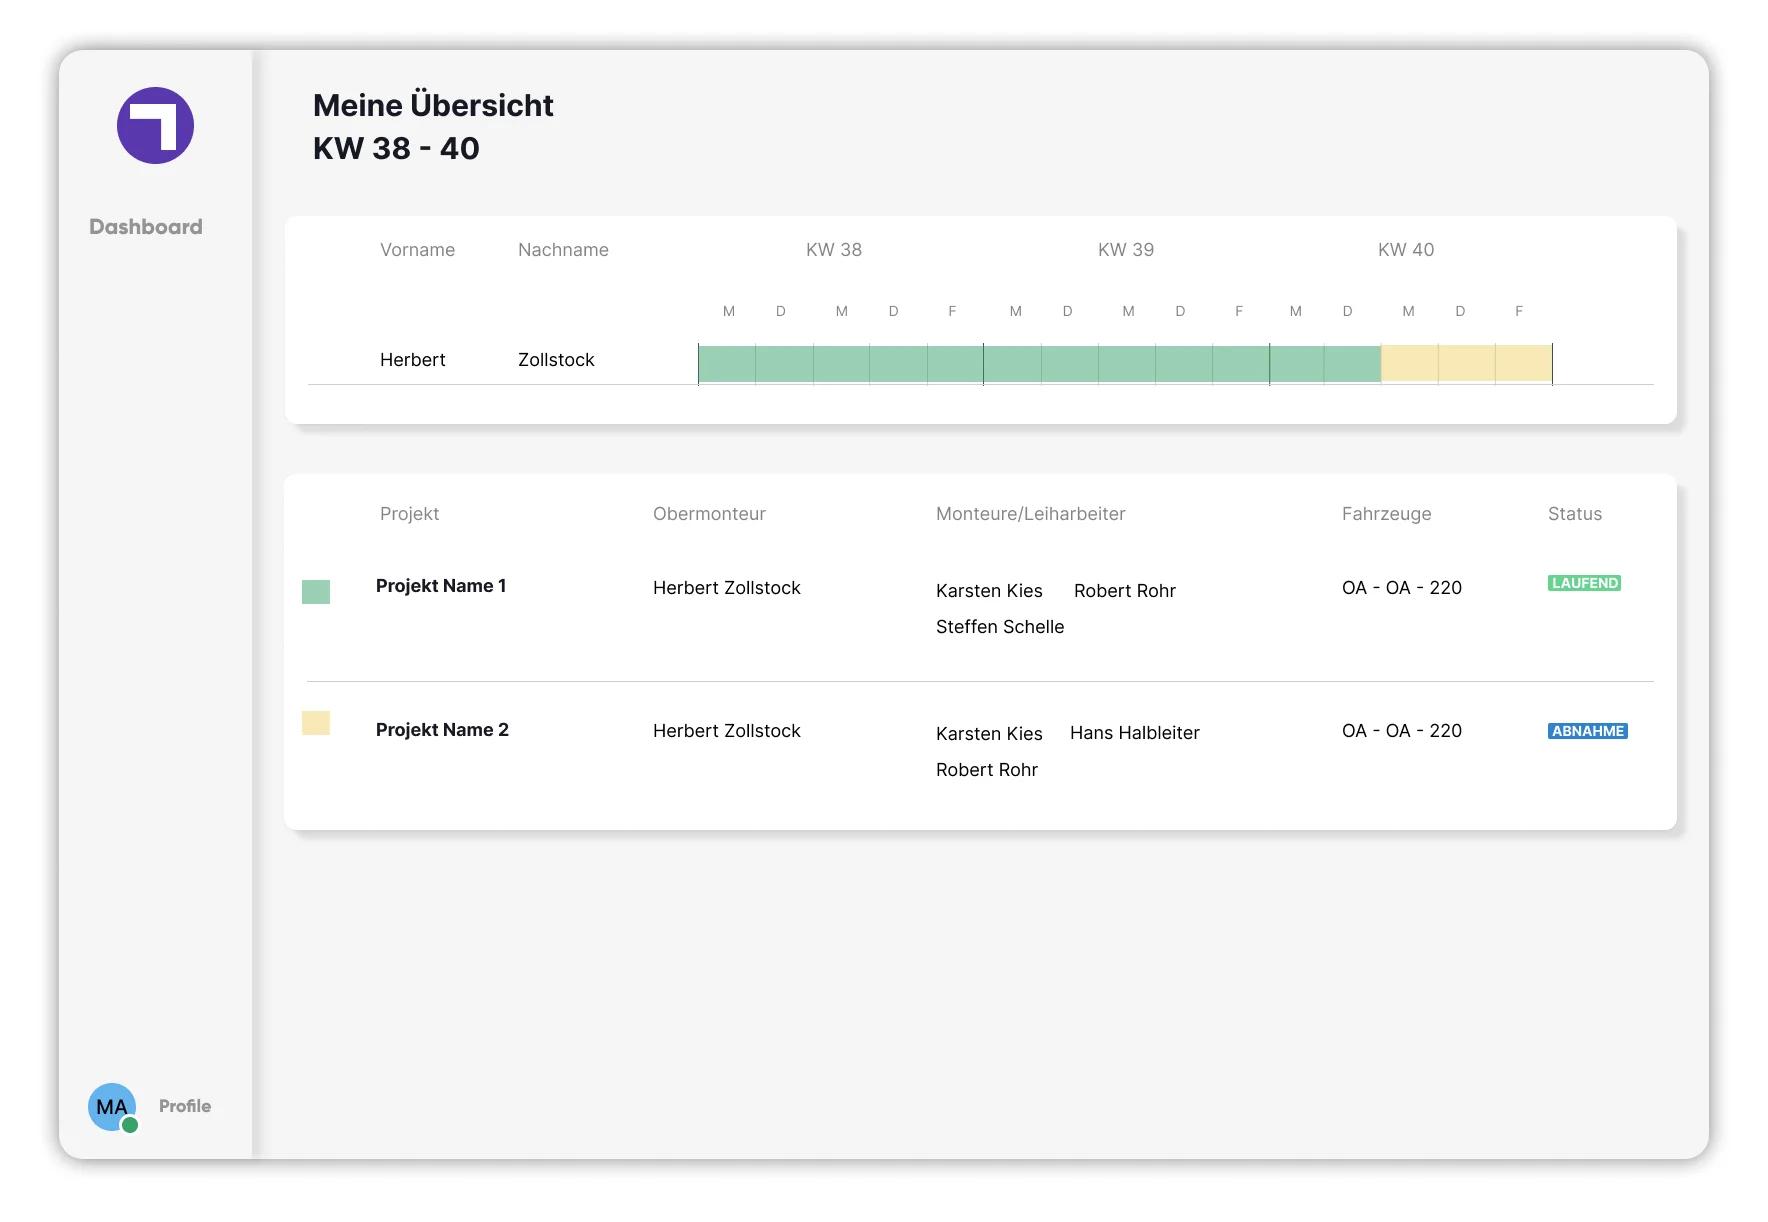Open Projekt Name 1
Screen dimensions: 1768x1222
pyautogui.click(x=441, y=586)
